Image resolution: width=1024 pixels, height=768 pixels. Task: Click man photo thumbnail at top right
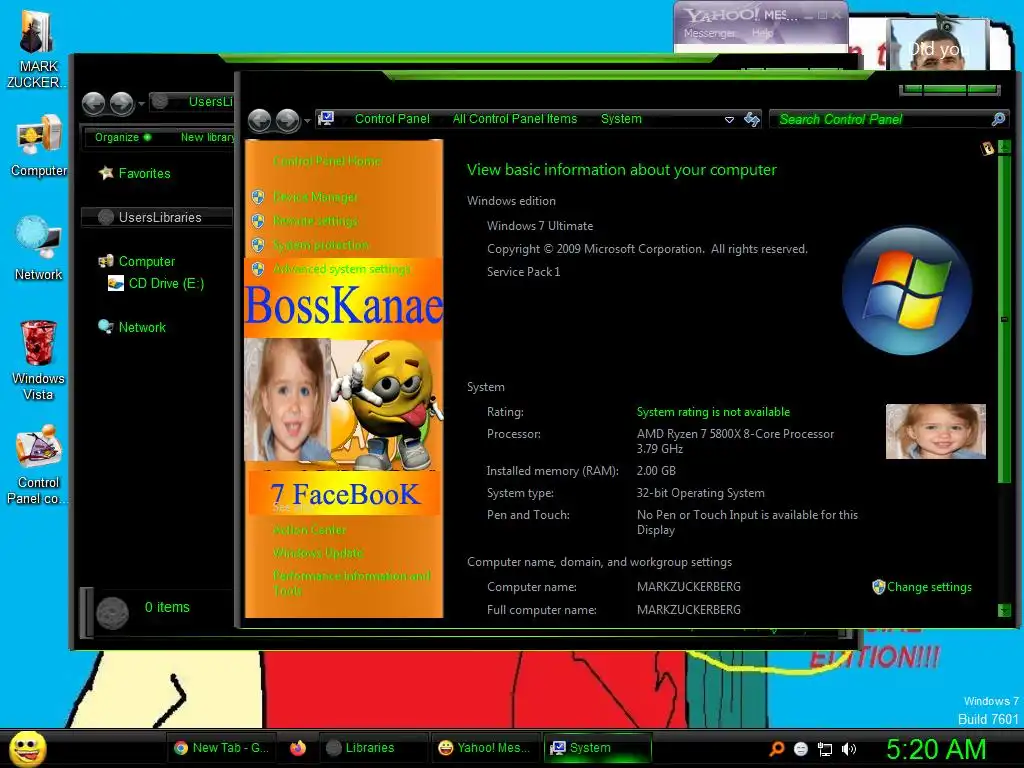coord(938,44)
